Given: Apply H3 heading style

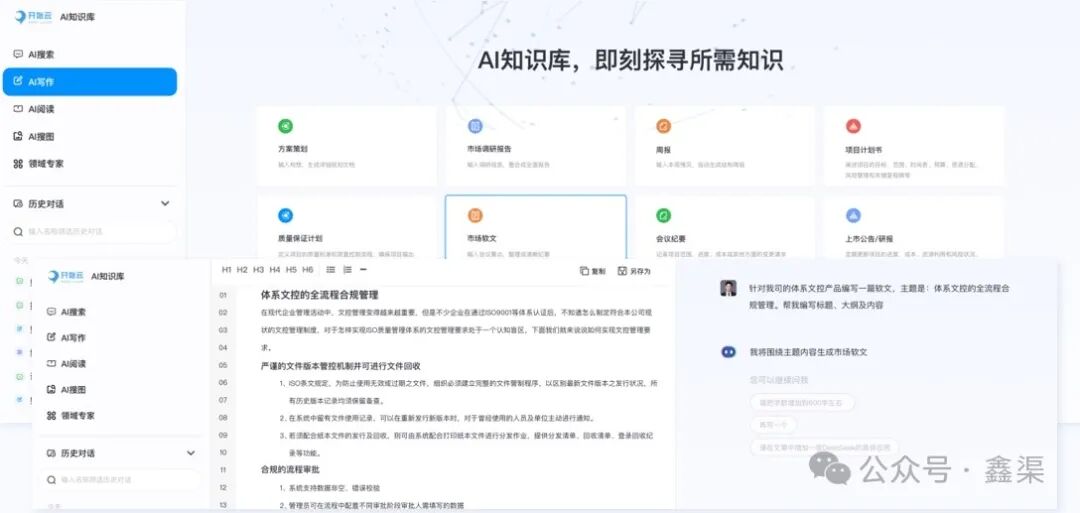Looking at the screenshot, I should tap(258, 270).
